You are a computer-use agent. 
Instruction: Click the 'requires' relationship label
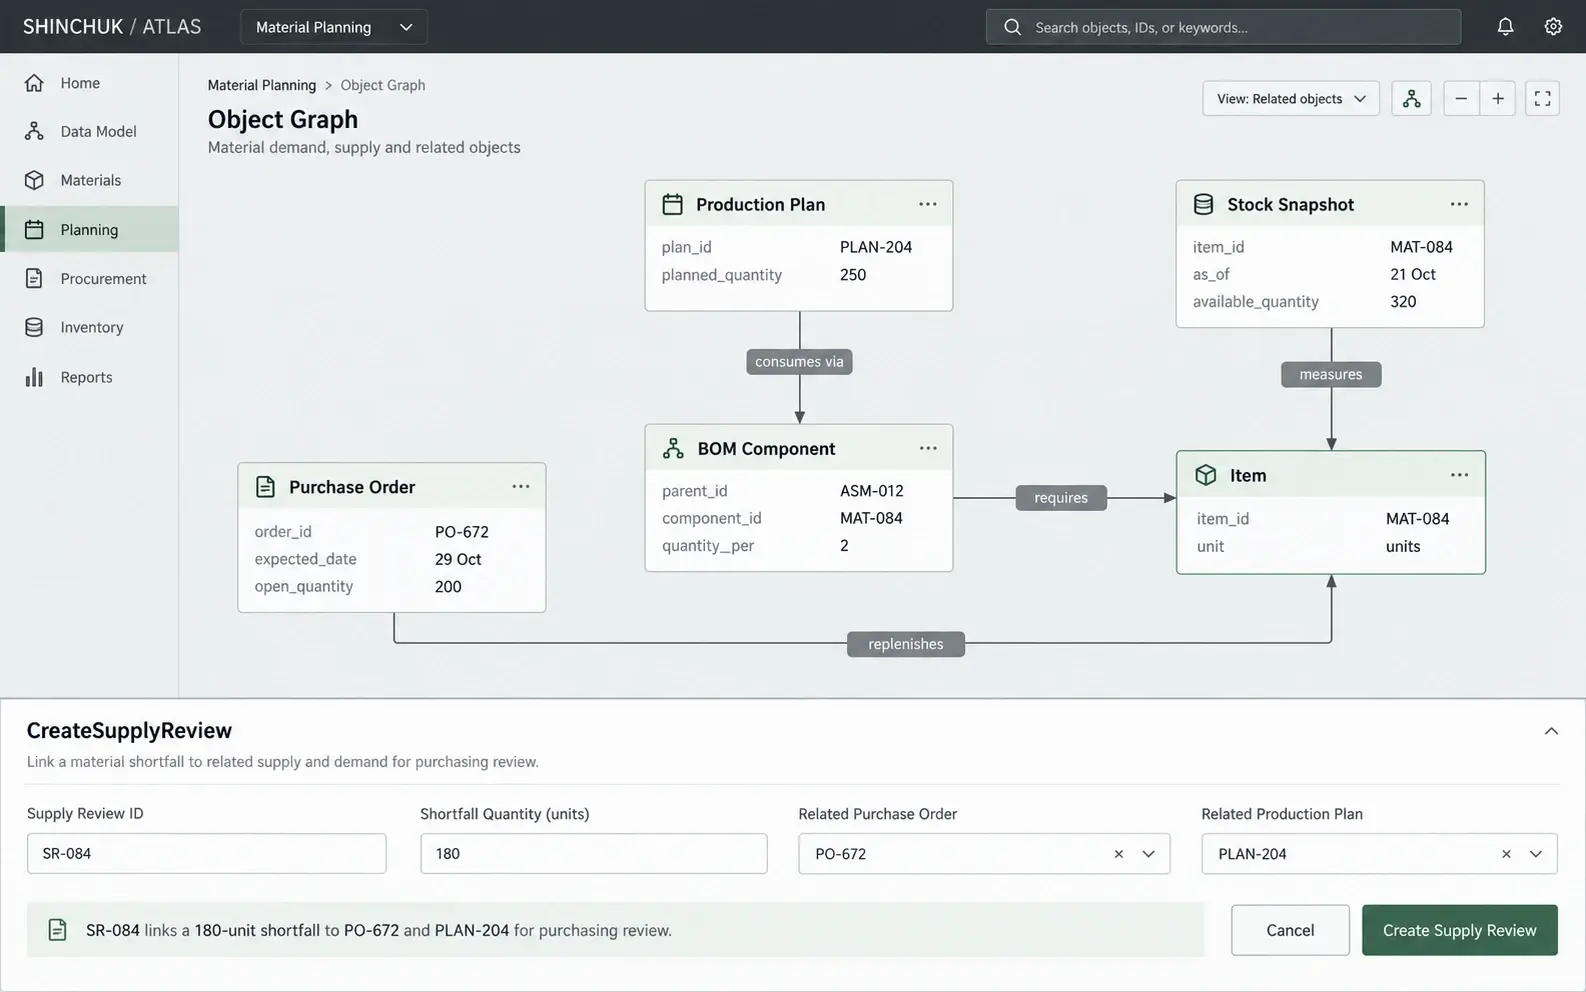pos(1061,498)
